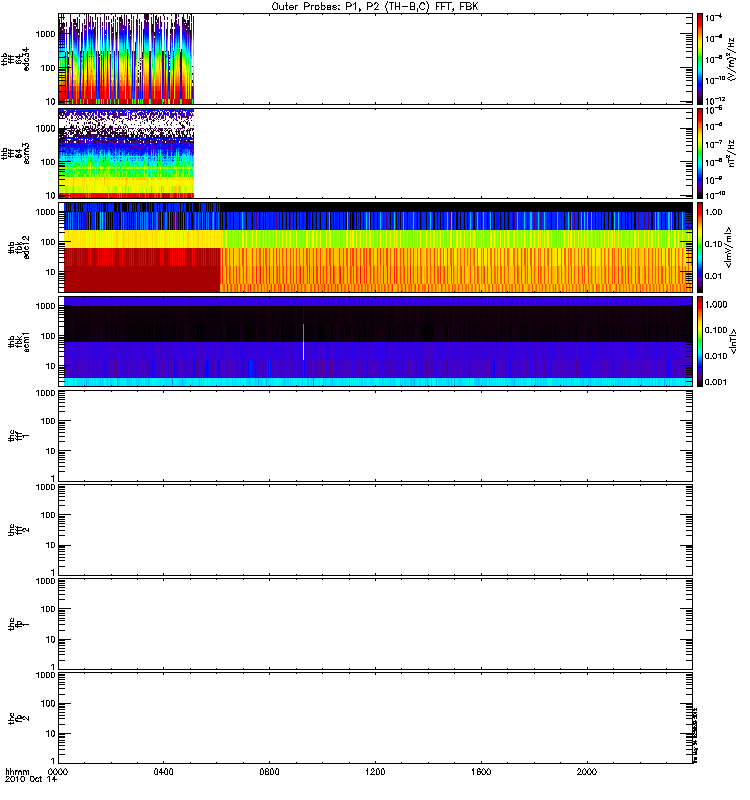Click the '1.00' tick on the mV/m color bar
750x800 pixels.
point(713,212)
